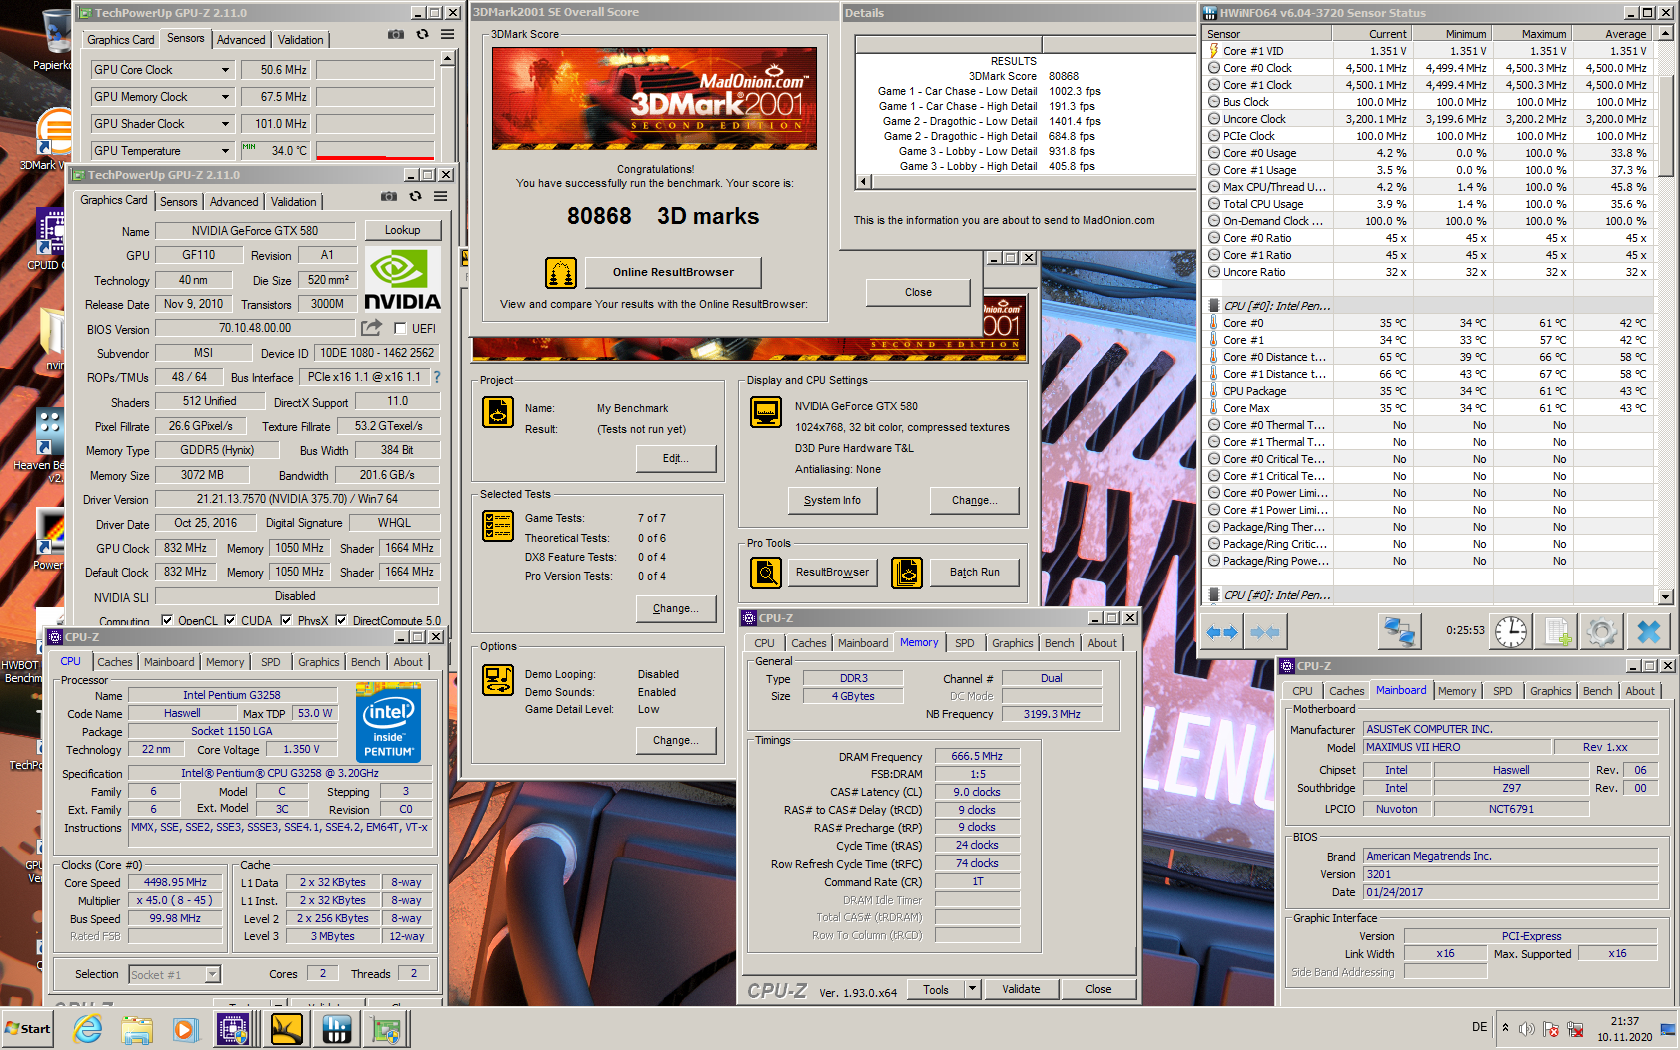
Task: Click the 3DMark Options icon
Action: (498, 680)
